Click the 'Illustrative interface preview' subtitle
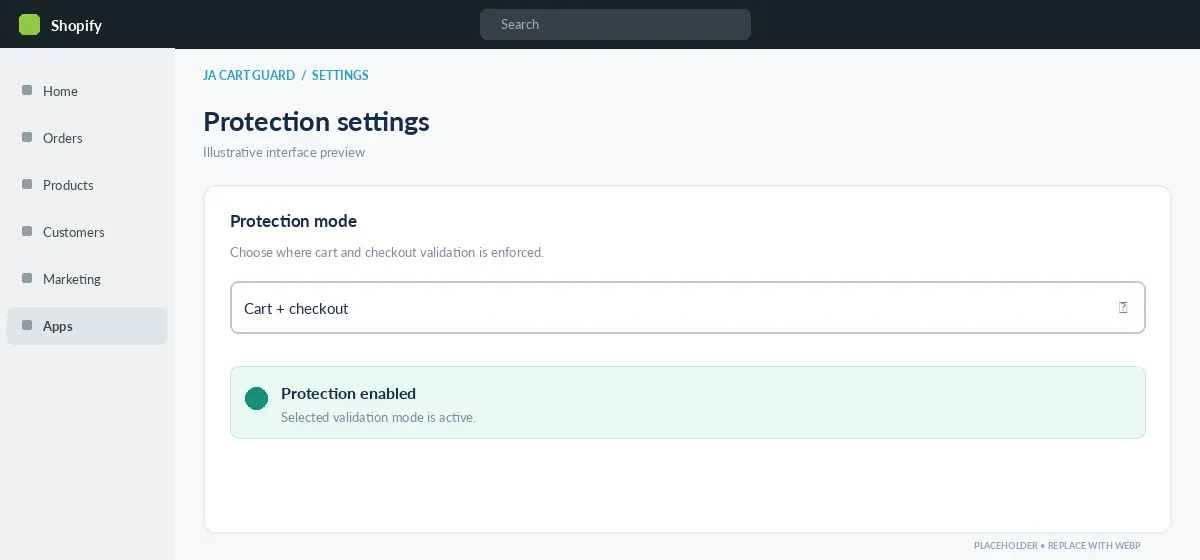 (x=284, y=153)
